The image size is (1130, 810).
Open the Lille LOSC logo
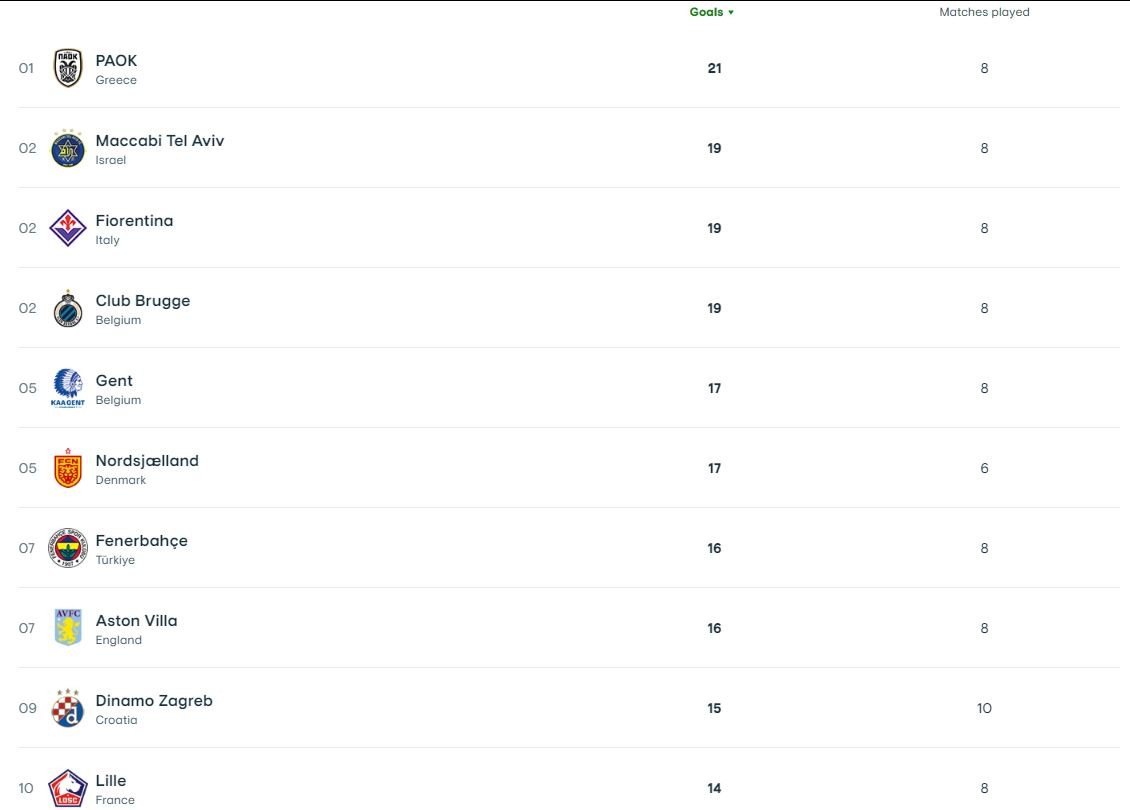click(x=68, y=787)
